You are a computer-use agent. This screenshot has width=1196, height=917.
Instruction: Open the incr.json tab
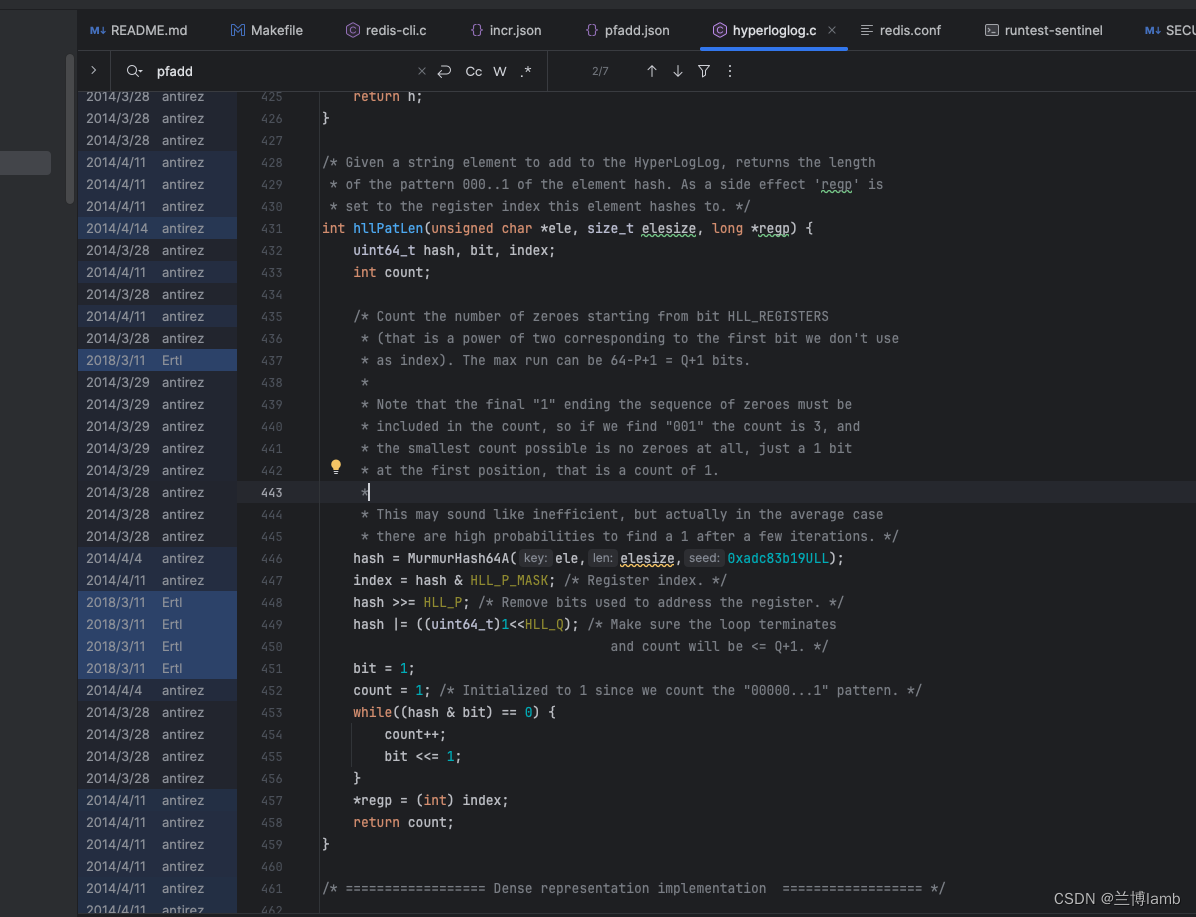[506, 31]
